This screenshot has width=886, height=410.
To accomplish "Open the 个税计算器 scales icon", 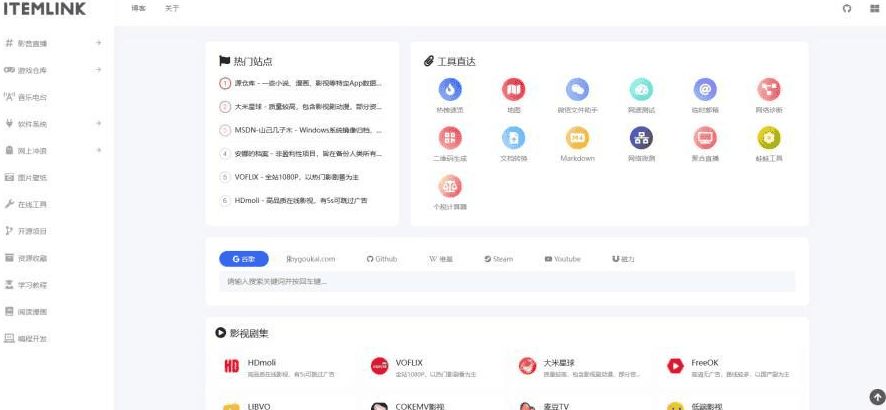I will [450, 186].
